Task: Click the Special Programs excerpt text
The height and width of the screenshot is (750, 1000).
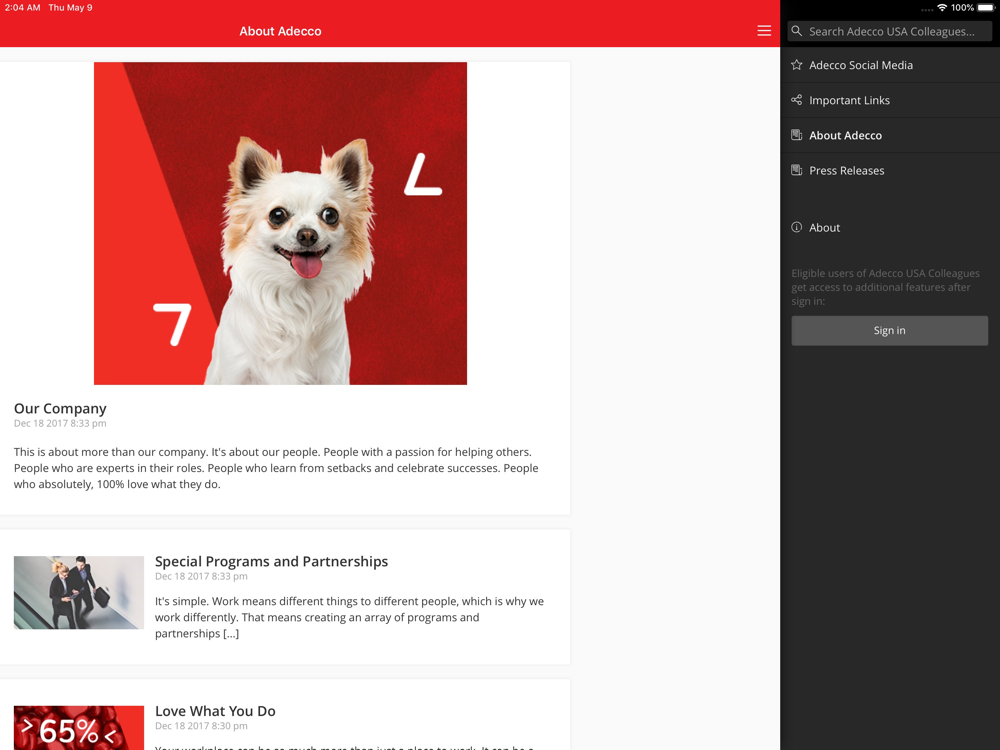Action: coord(349,617)
